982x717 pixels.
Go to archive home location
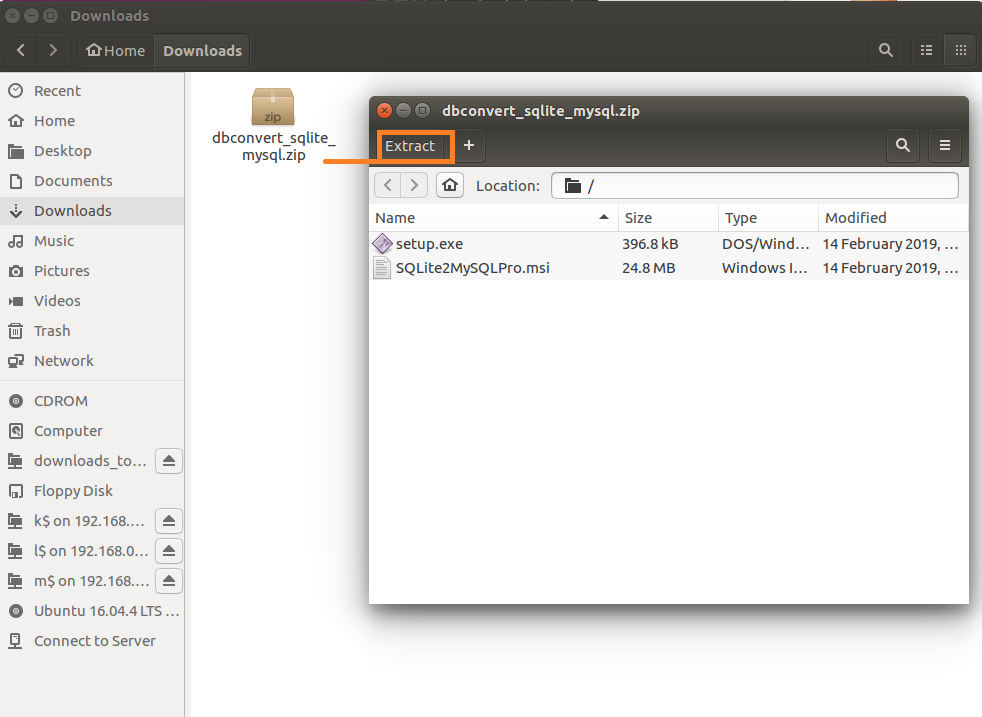450,185
